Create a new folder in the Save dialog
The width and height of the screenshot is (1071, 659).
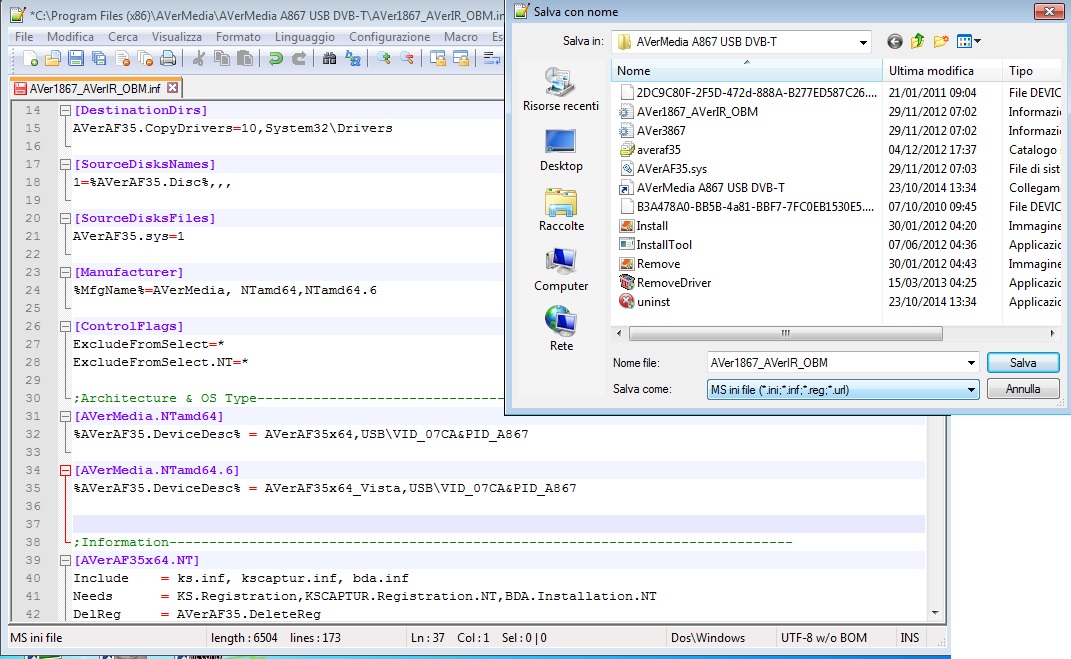pyautogui.click(x=941, y=42)
